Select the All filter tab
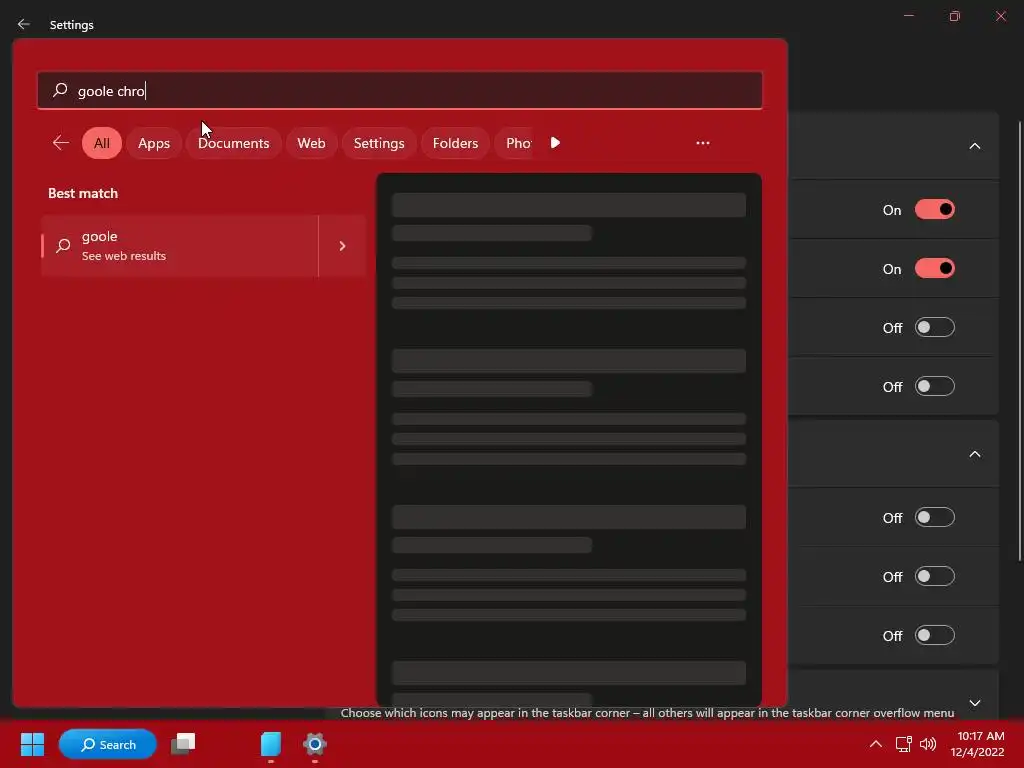Screen dimensions: 1024x768 (x=102, y=143)
